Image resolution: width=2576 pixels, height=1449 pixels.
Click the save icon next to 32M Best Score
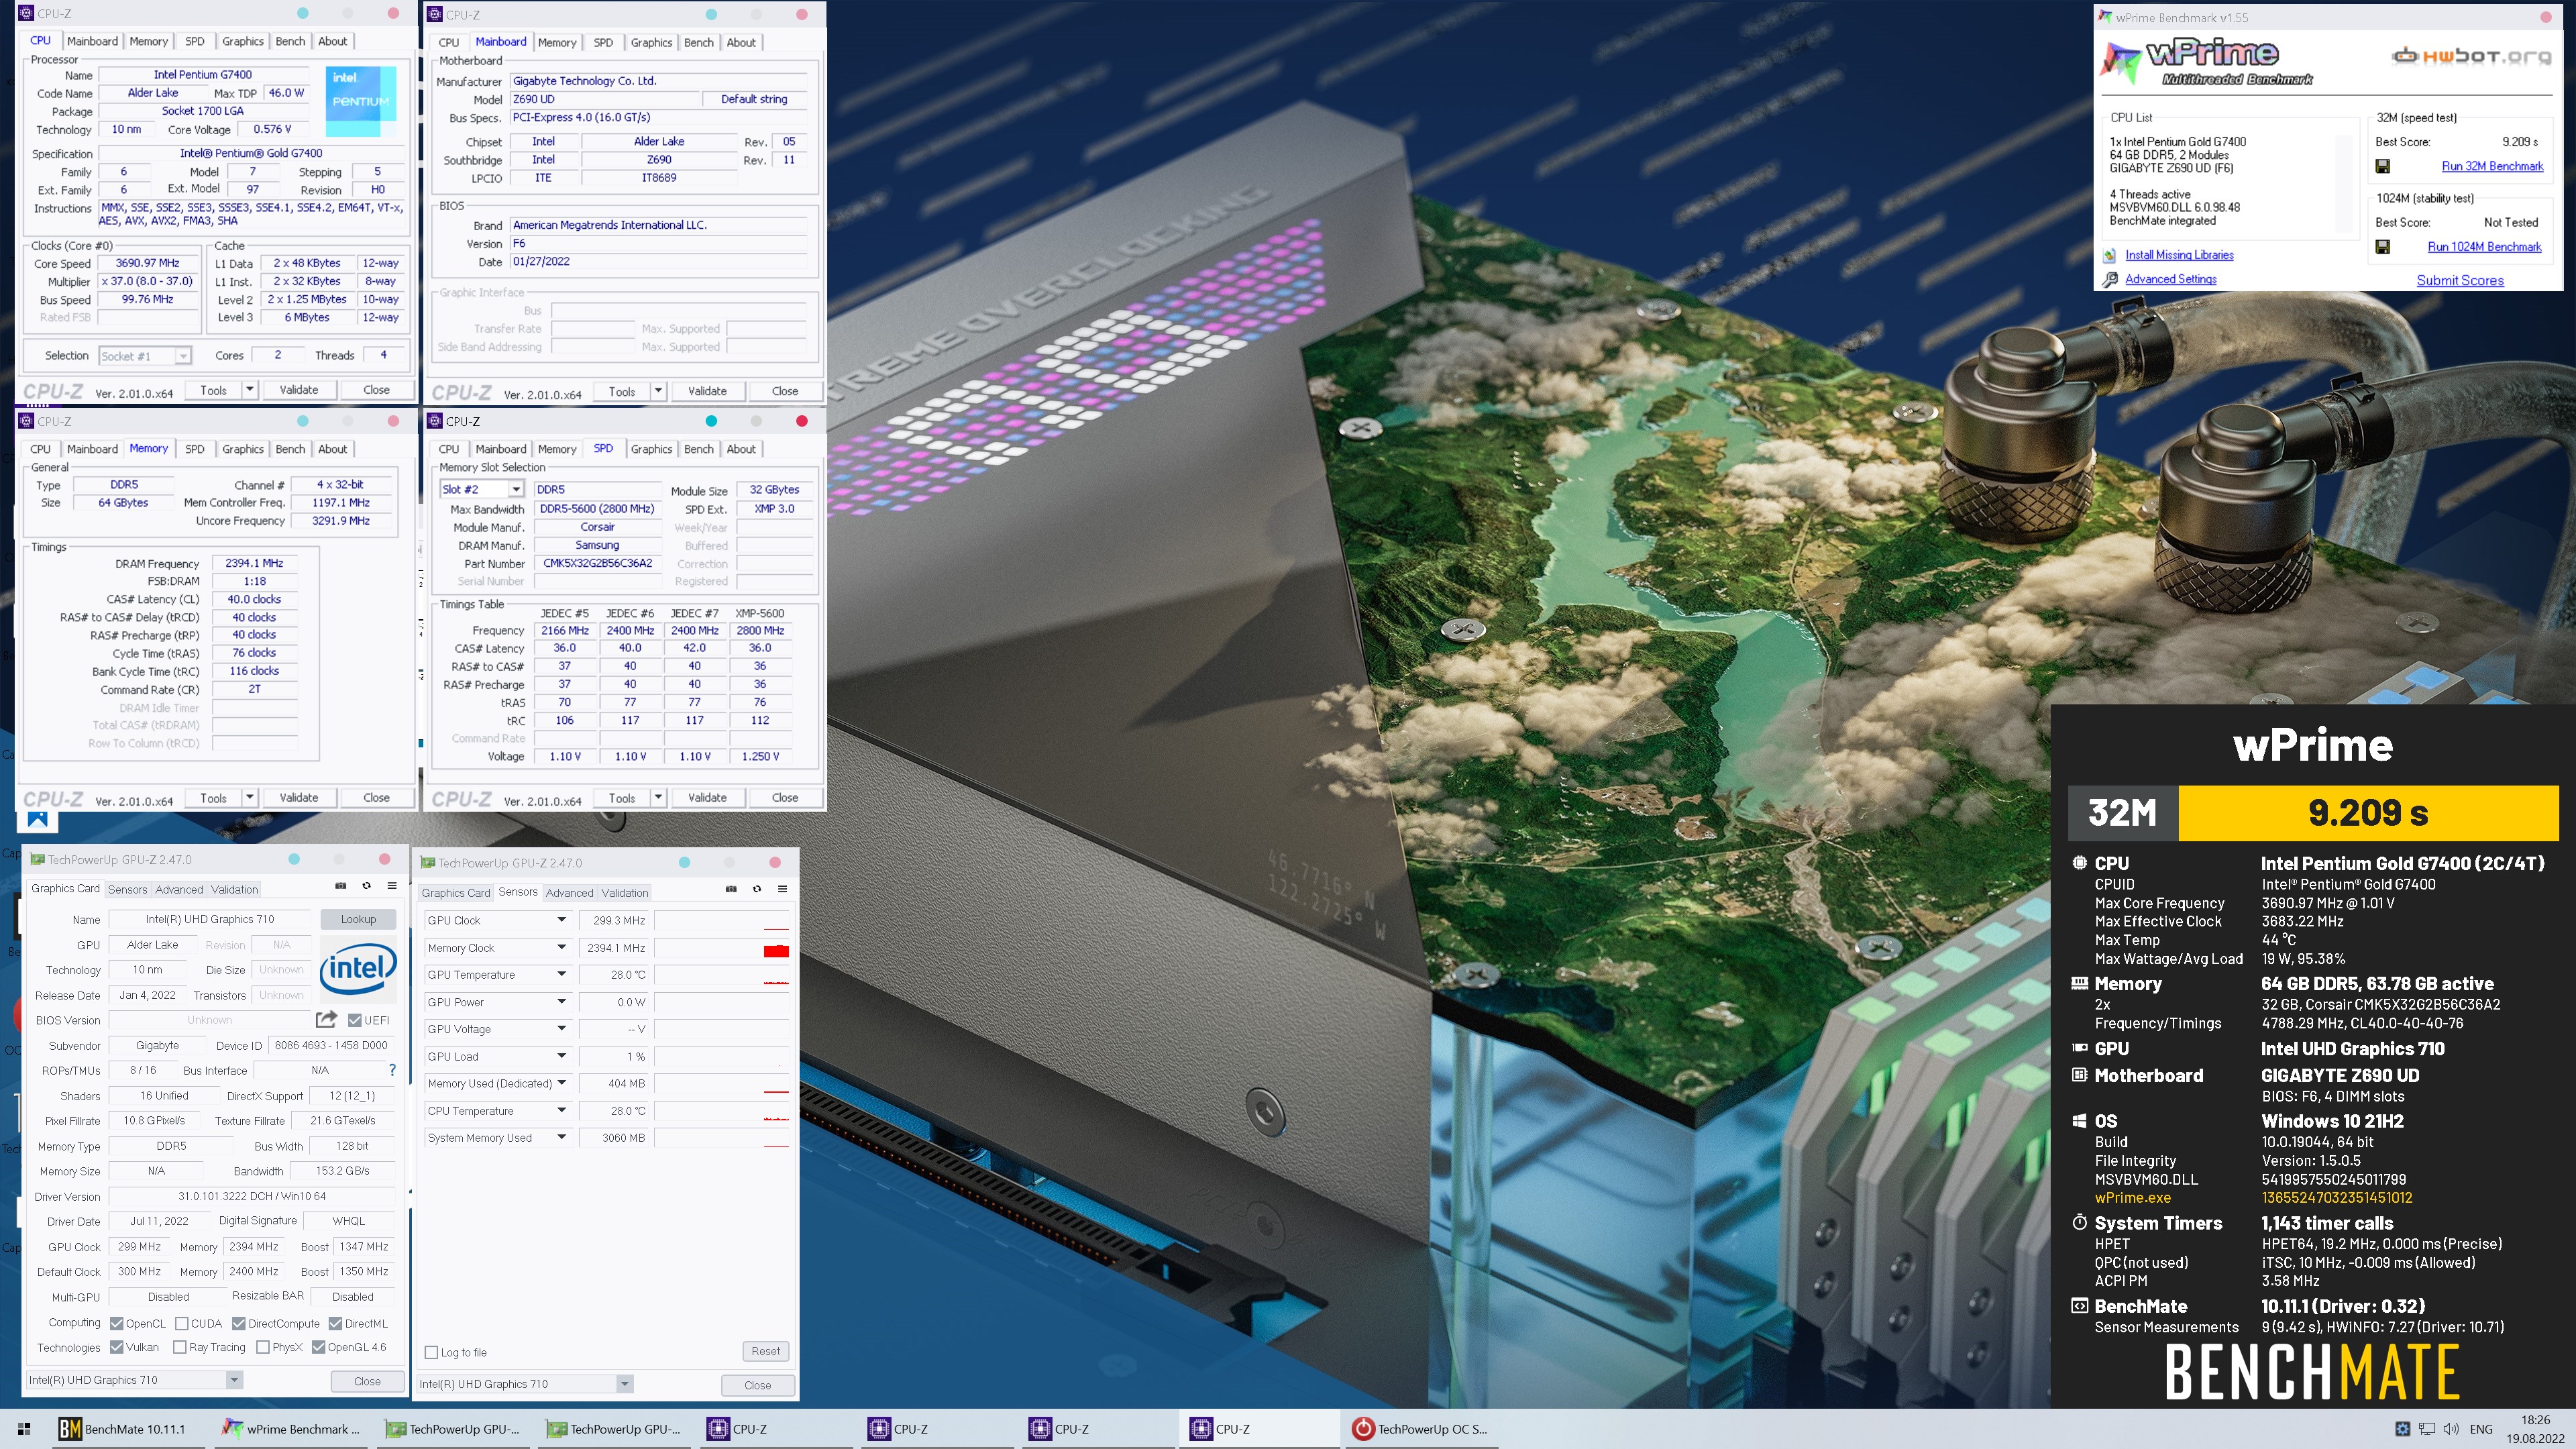coord(2383,166)
